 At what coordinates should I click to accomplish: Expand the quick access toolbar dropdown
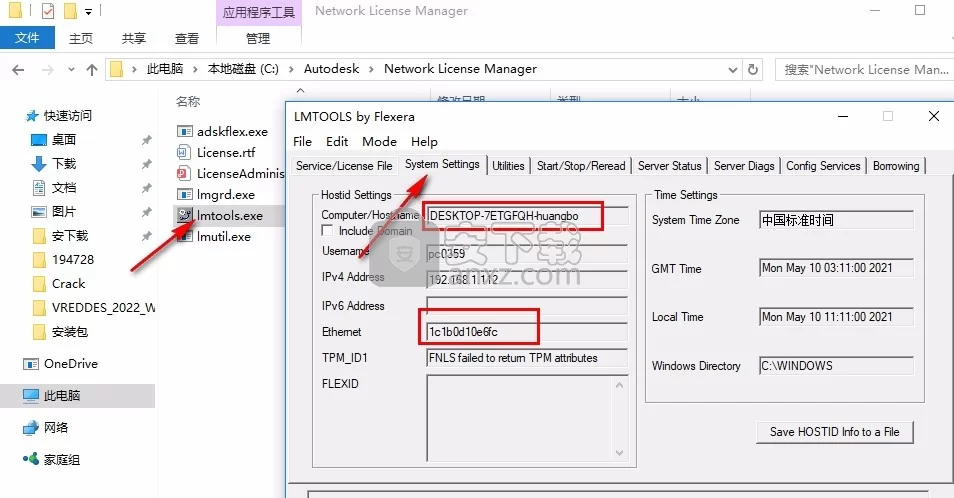pyautogui.click(x=88, y=12)
